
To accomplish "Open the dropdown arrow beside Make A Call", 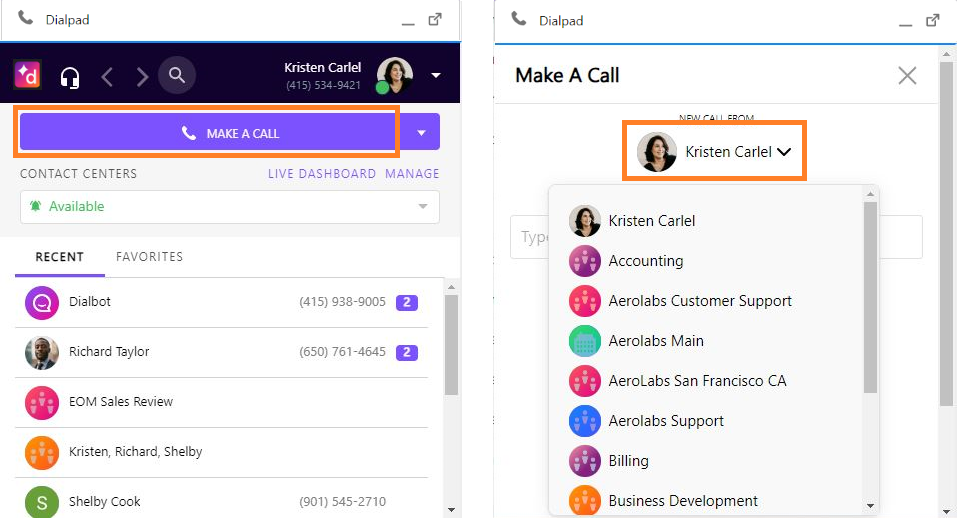I will coord(421,132).
